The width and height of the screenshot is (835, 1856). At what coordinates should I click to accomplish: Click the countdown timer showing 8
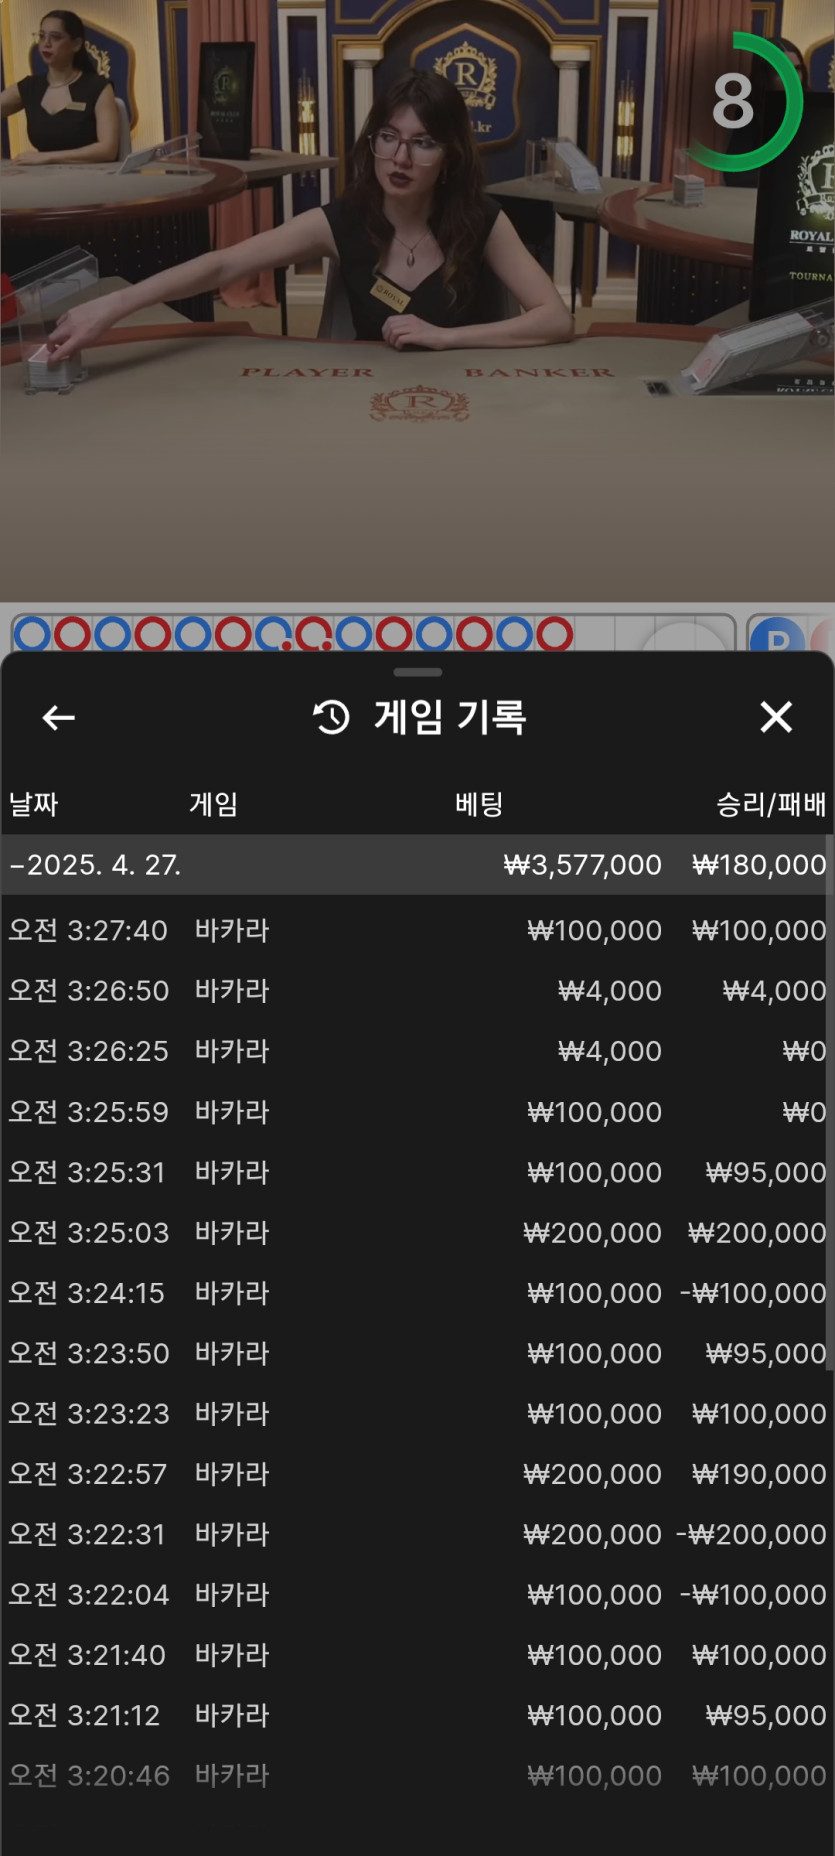(x=735, y=102)
